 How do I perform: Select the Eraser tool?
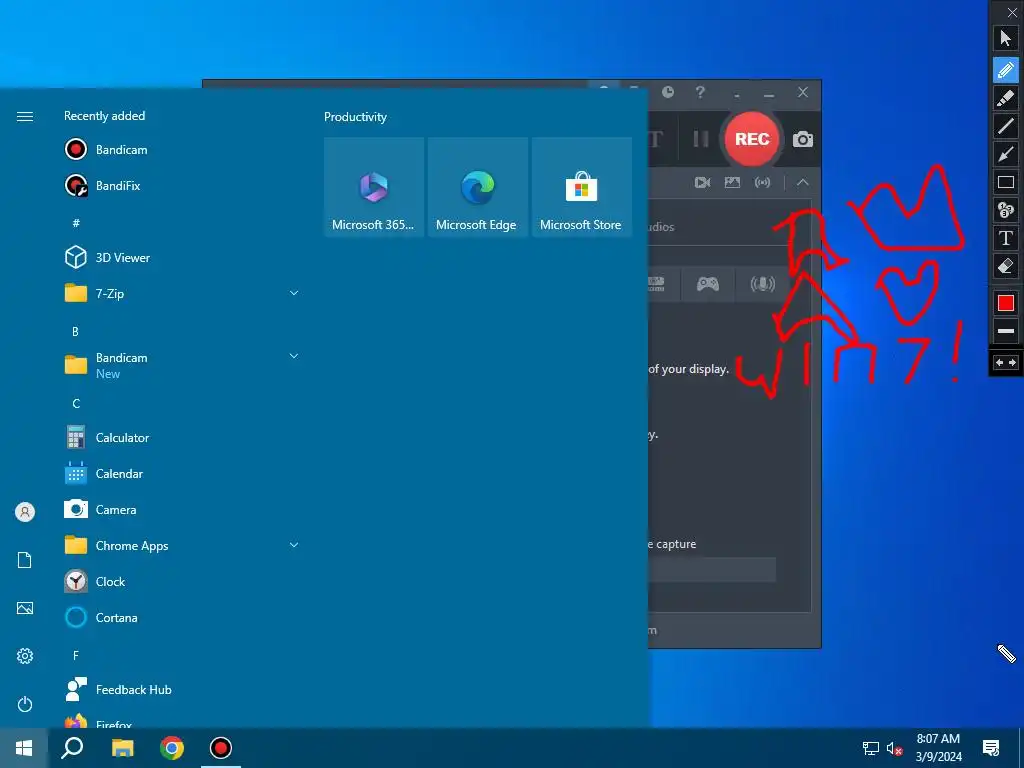(x=1006, y=266)
